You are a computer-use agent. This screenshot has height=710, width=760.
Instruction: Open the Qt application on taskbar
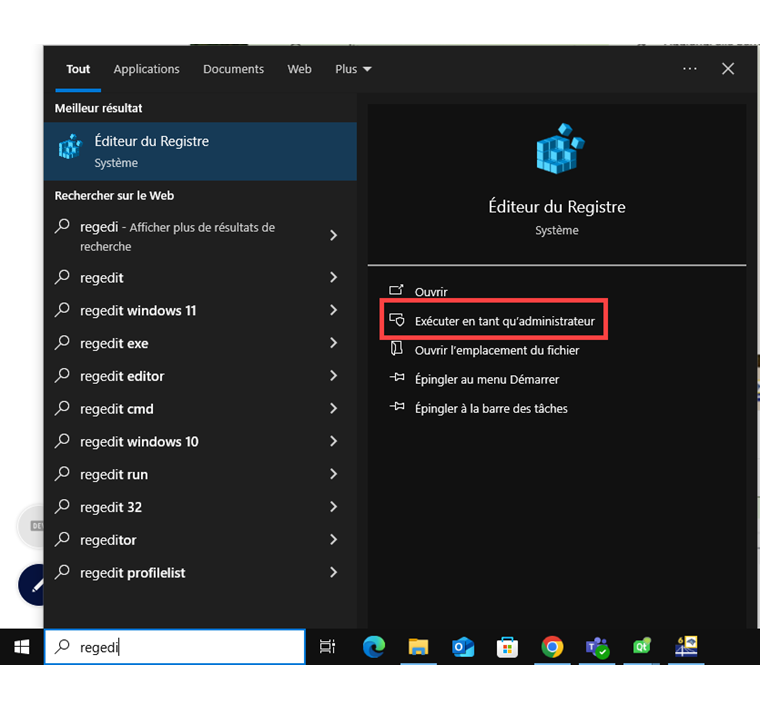tap(642, 647)
